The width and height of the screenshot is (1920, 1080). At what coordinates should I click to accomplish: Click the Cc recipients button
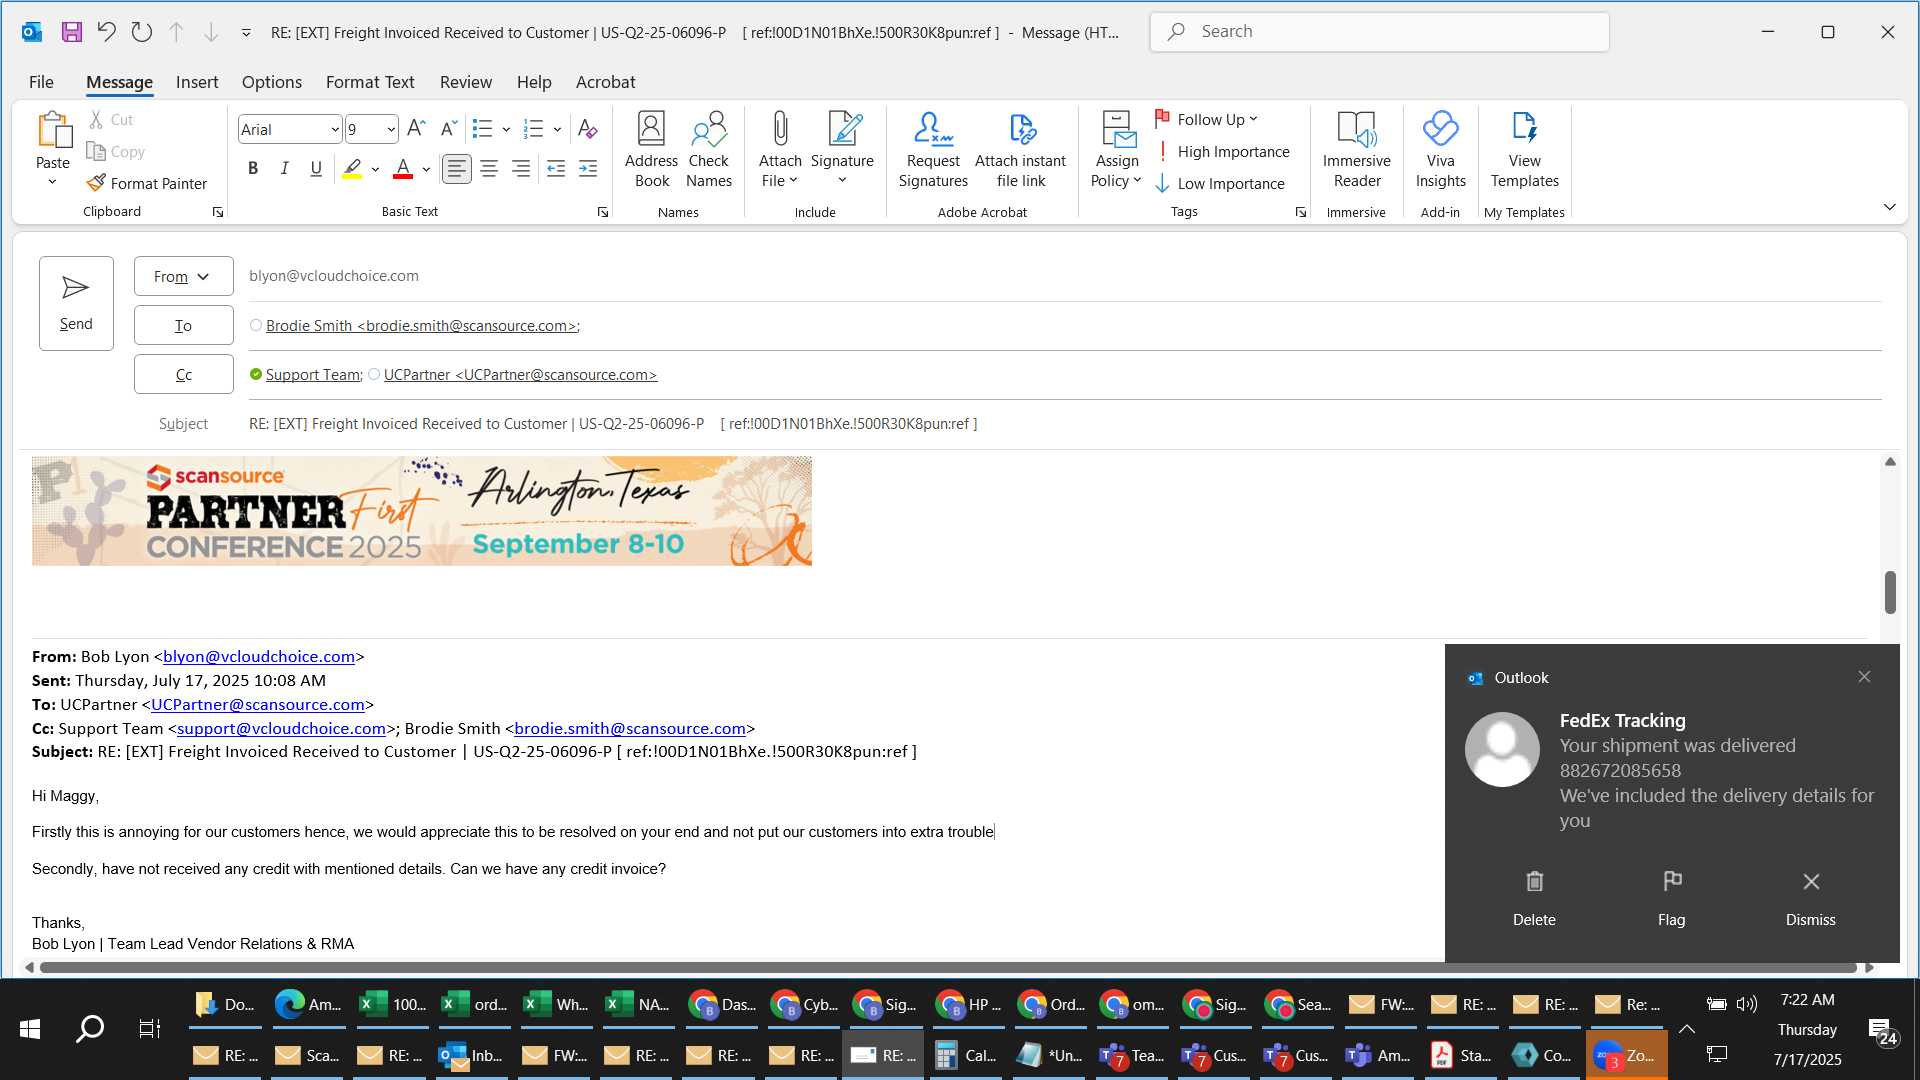click(184, 374)
